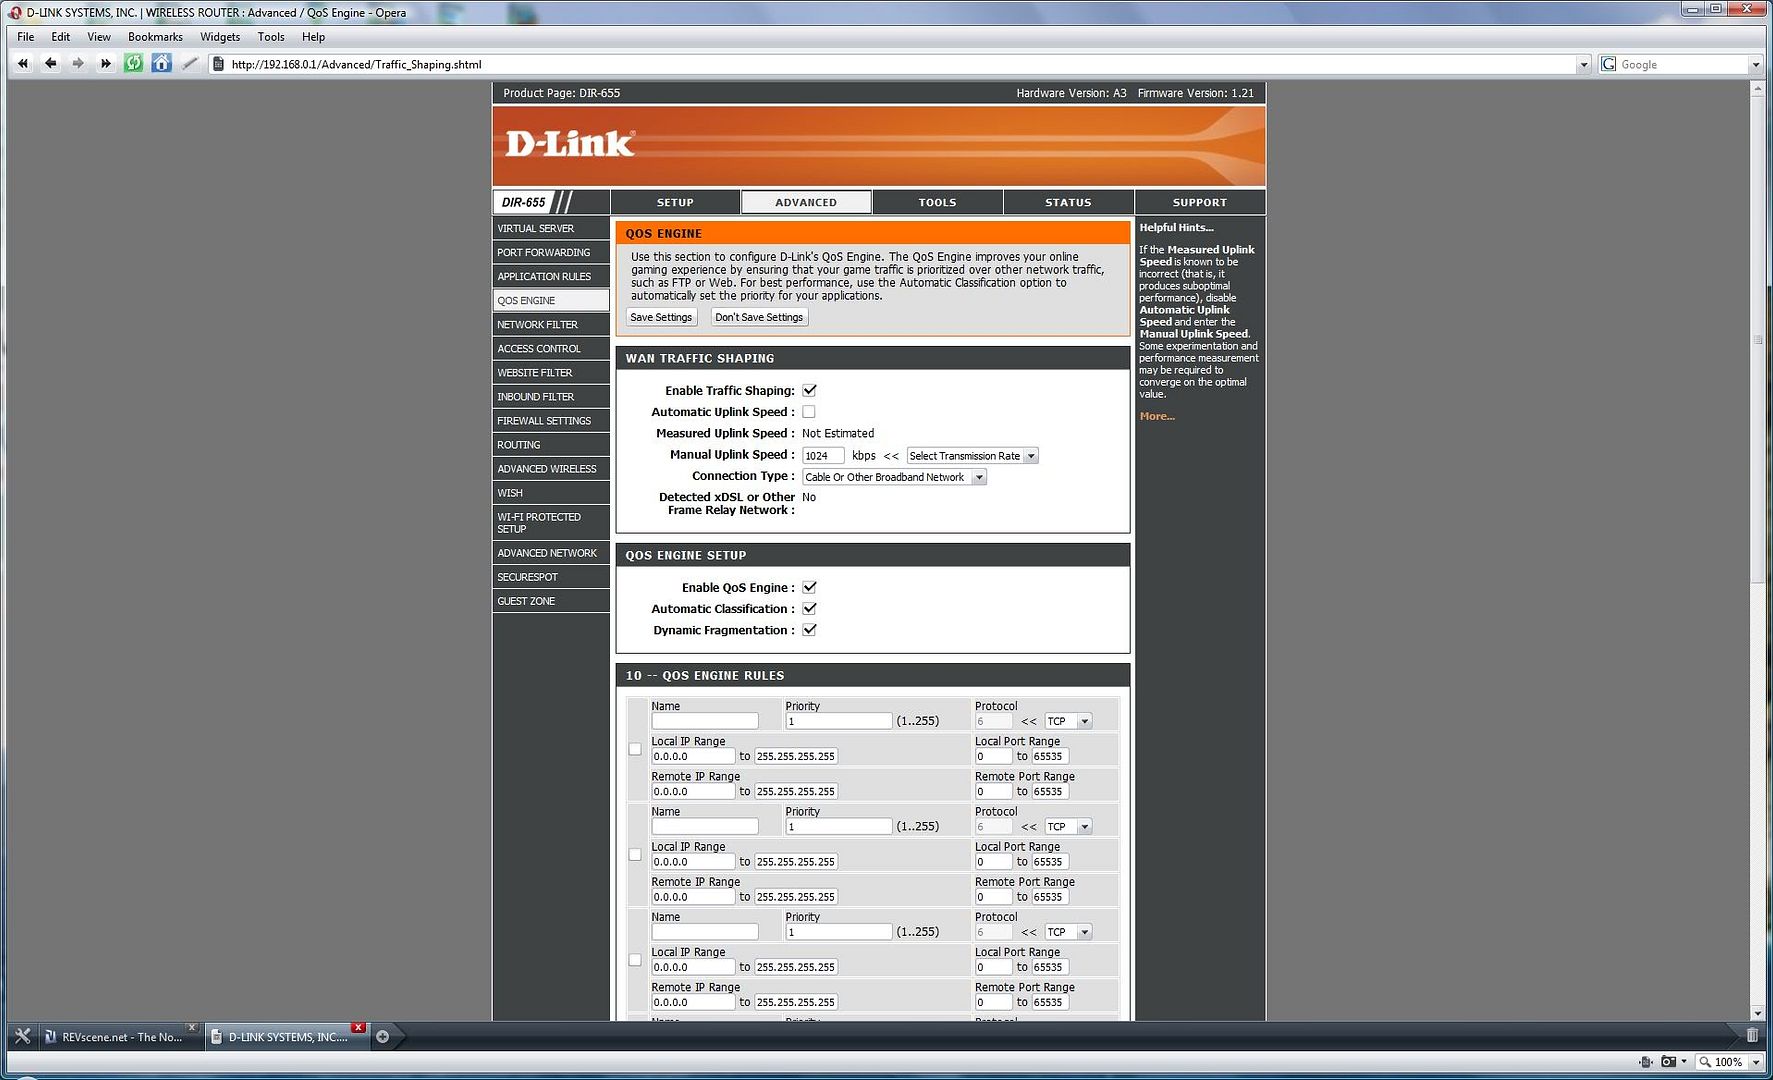
Task: Click Manual Uplink Speed input field
Action: point(823,456)
